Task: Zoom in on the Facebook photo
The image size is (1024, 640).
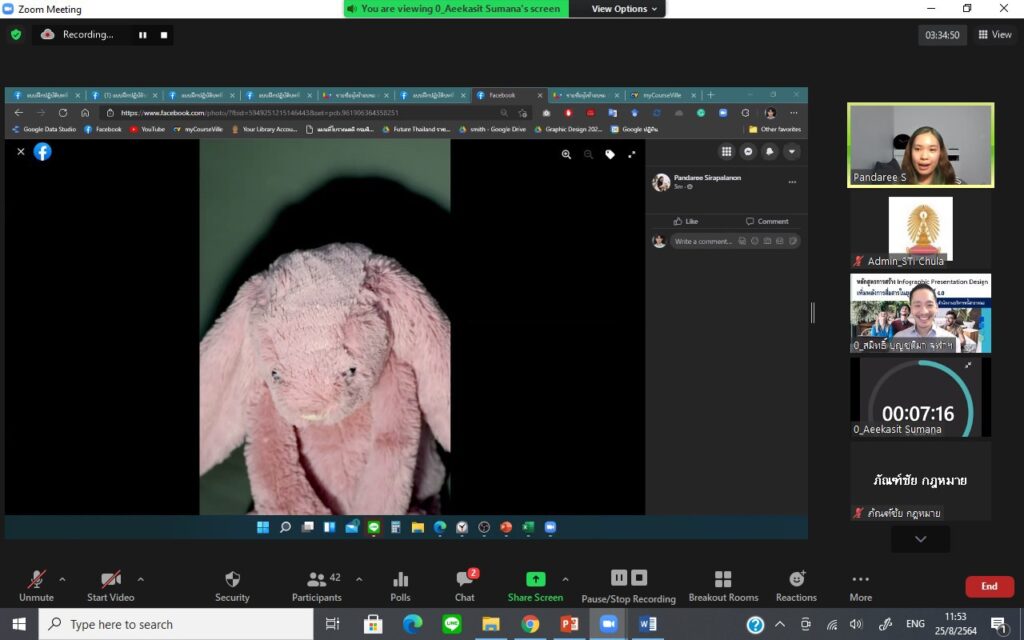Action: 566,154
